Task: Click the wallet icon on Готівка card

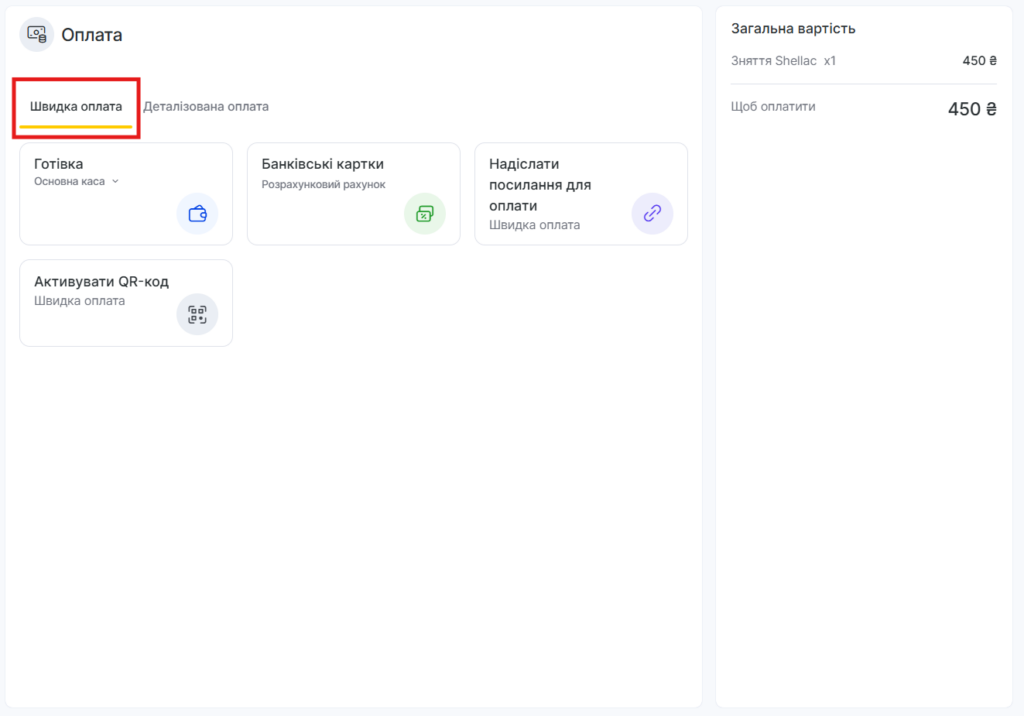Action: click(197, 213)
